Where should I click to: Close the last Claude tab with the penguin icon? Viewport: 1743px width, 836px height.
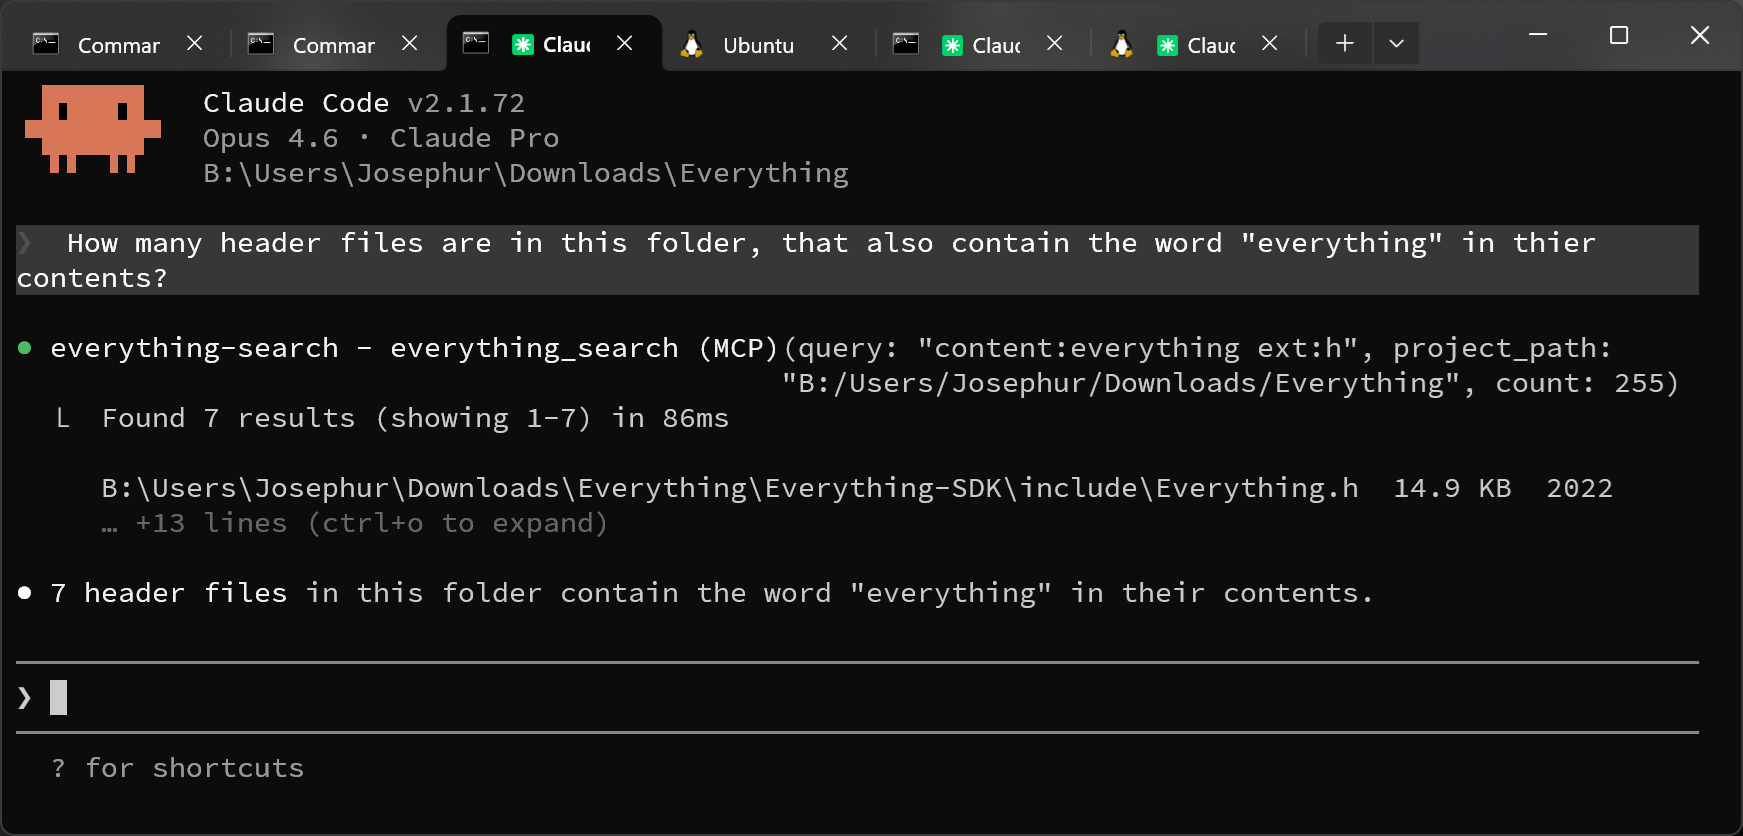pos(1270,44)
